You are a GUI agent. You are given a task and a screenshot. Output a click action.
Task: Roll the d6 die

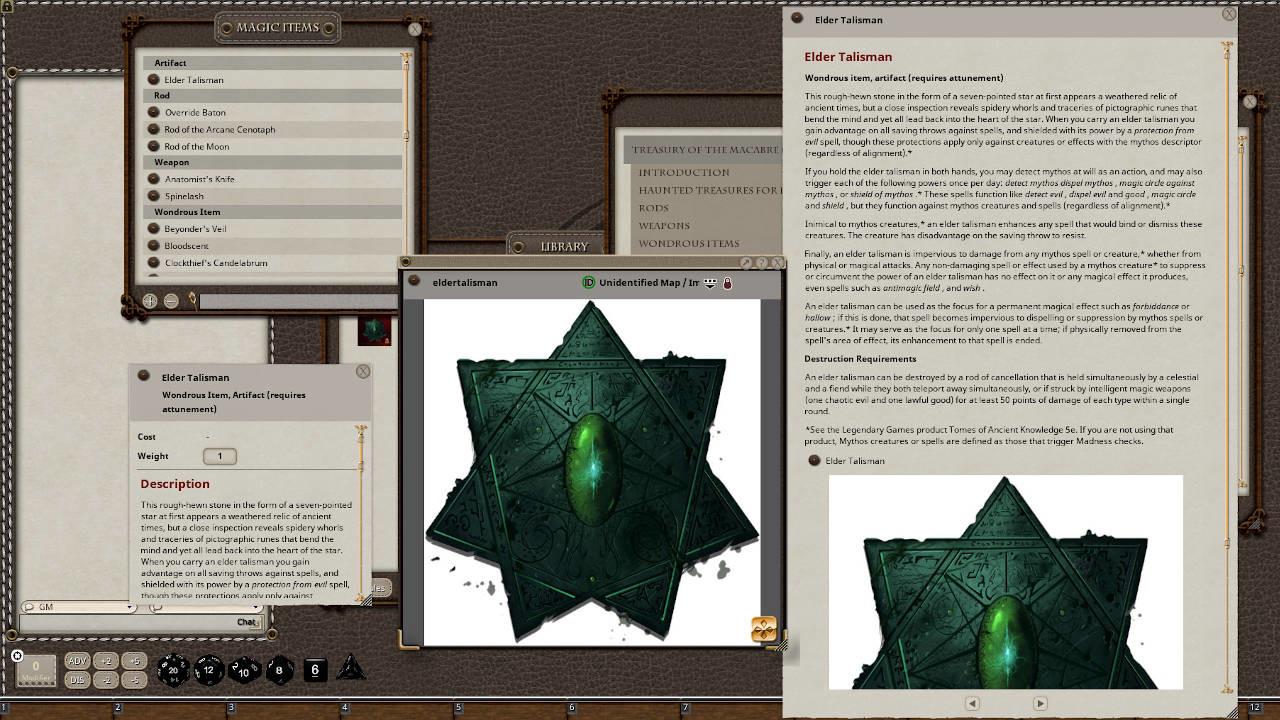[315, 670]
